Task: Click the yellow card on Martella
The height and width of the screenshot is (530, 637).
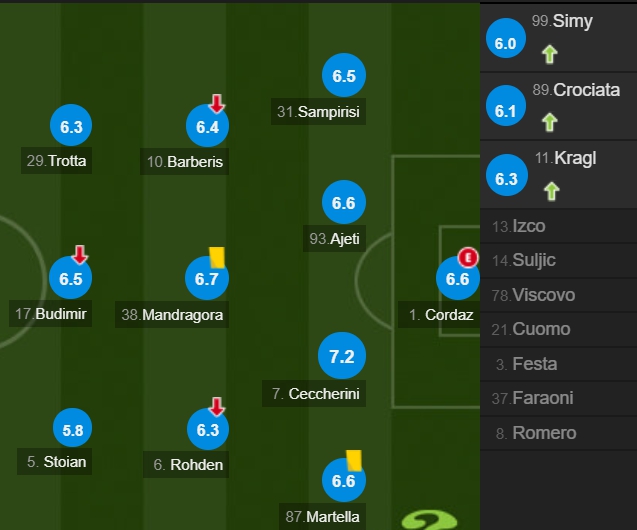Action: [353, 460]
